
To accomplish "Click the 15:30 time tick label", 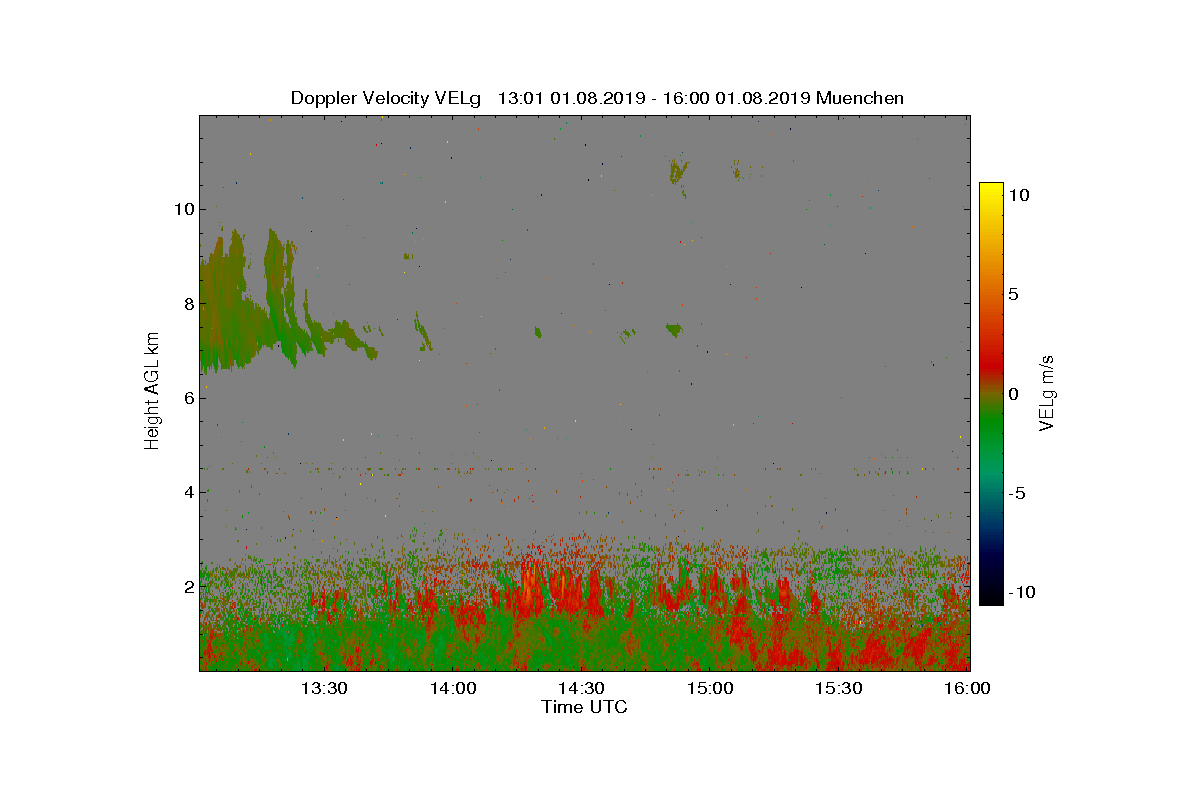I will (839, 688).
